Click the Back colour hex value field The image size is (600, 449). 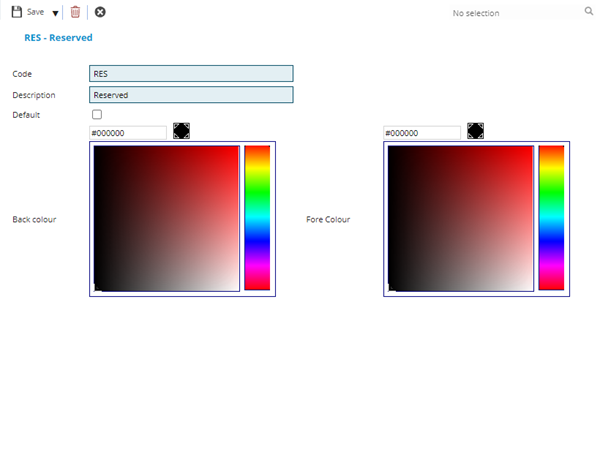point(128,132)
